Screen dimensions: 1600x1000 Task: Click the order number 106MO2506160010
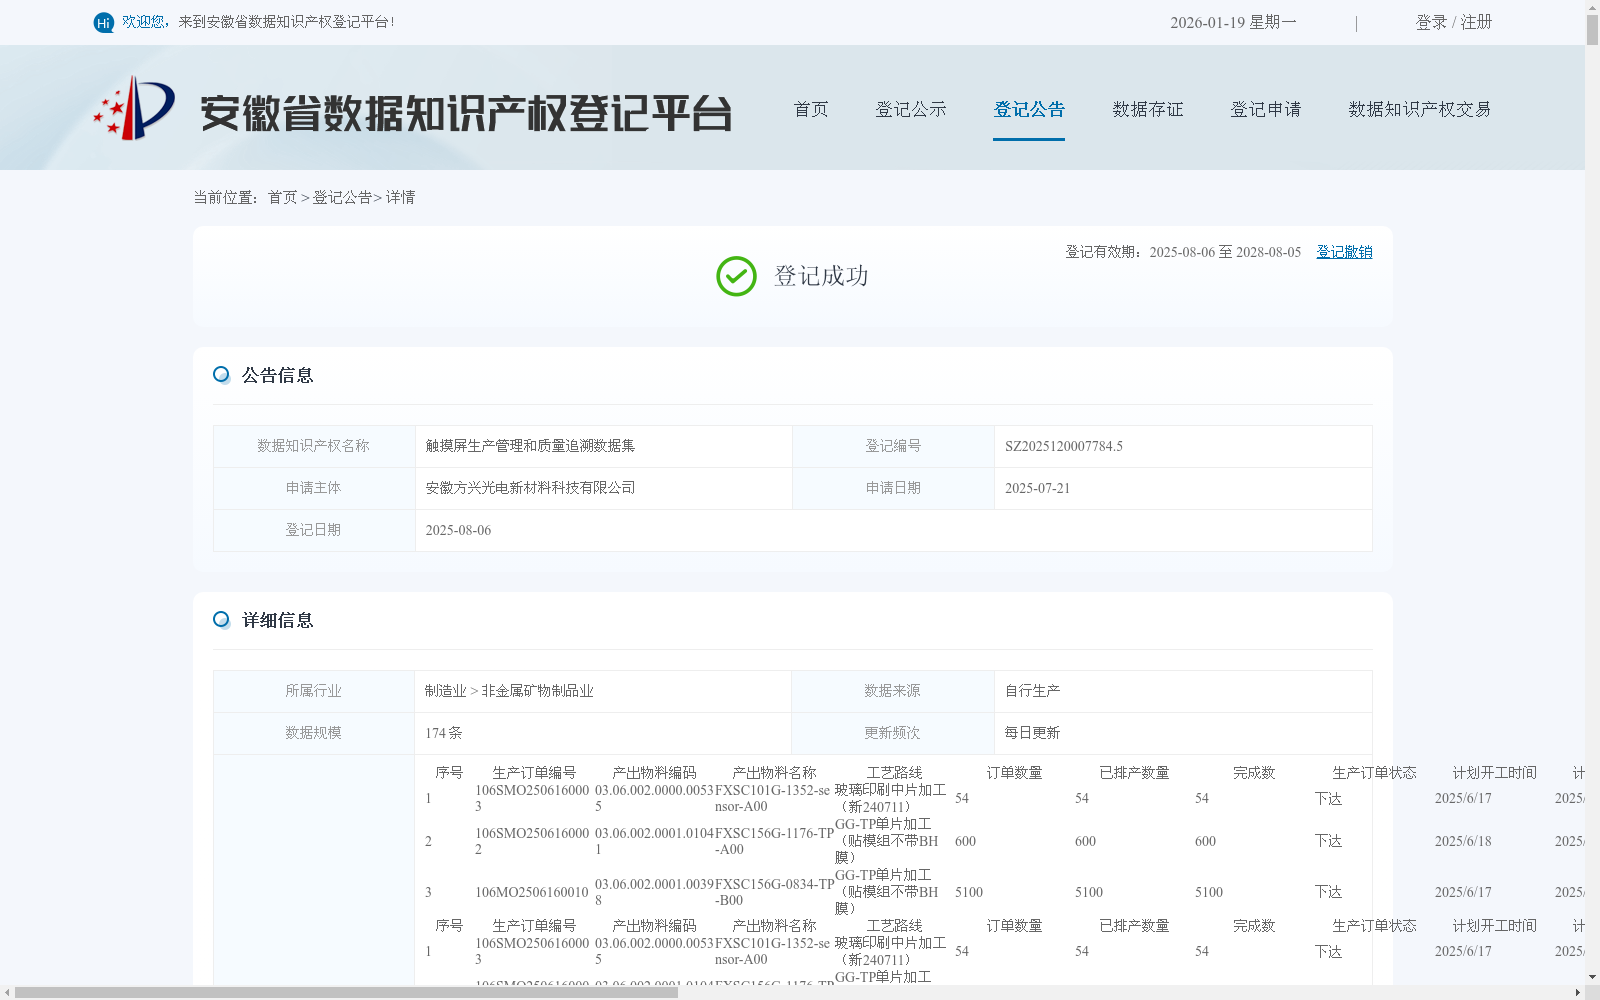531,892
